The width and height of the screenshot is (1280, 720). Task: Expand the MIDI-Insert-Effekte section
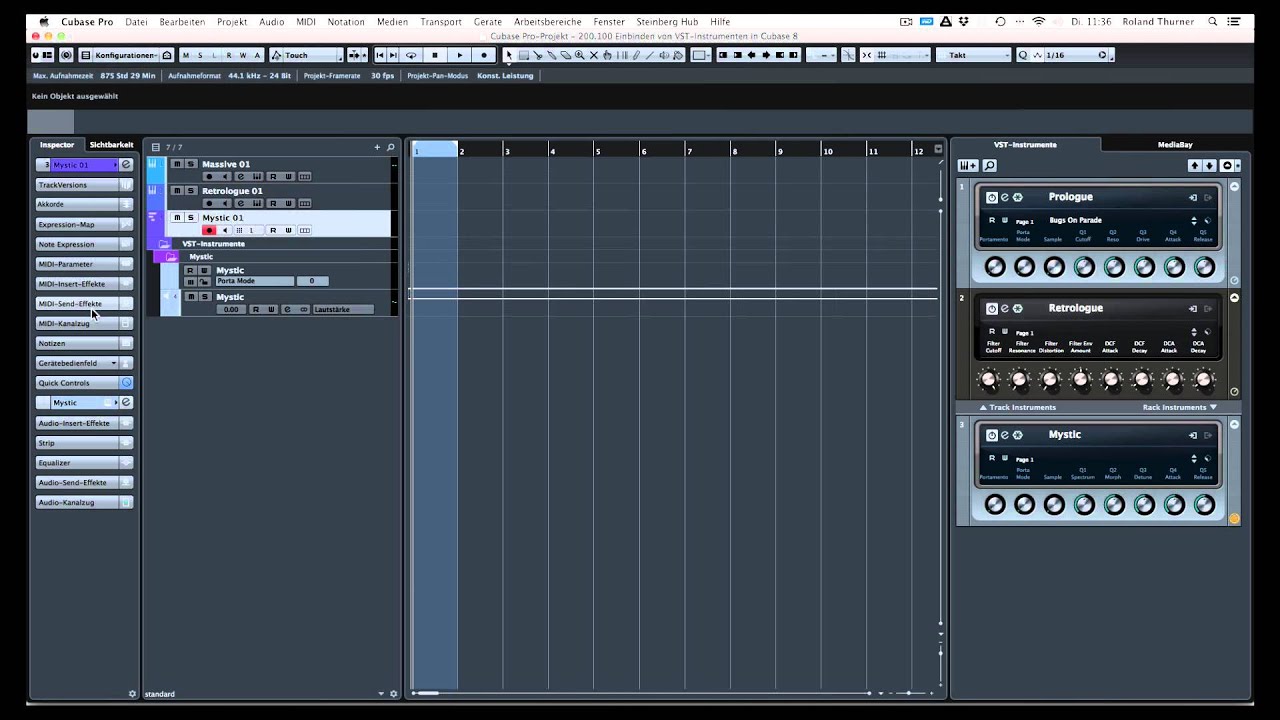[x=84, y=284]
